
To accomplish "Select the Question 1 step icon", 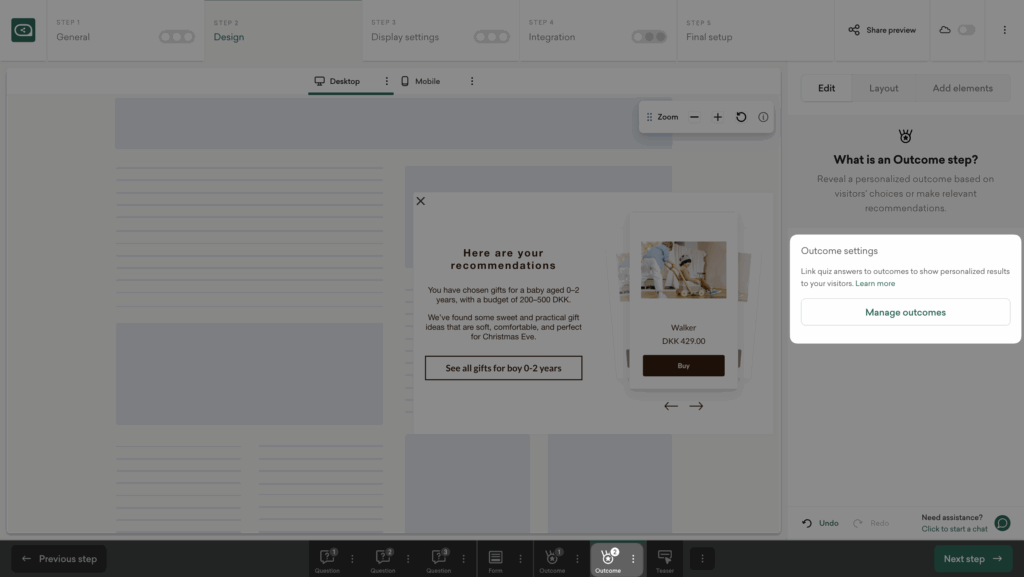I will pyautogui.click(x=327, y=559).
